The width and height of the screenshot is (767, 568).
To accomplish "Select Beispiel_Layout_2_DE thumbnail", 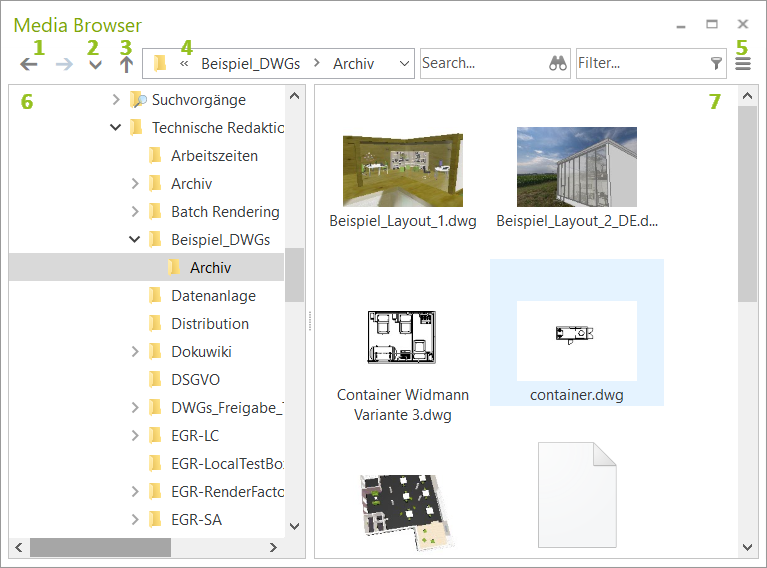I will [577, 167].
